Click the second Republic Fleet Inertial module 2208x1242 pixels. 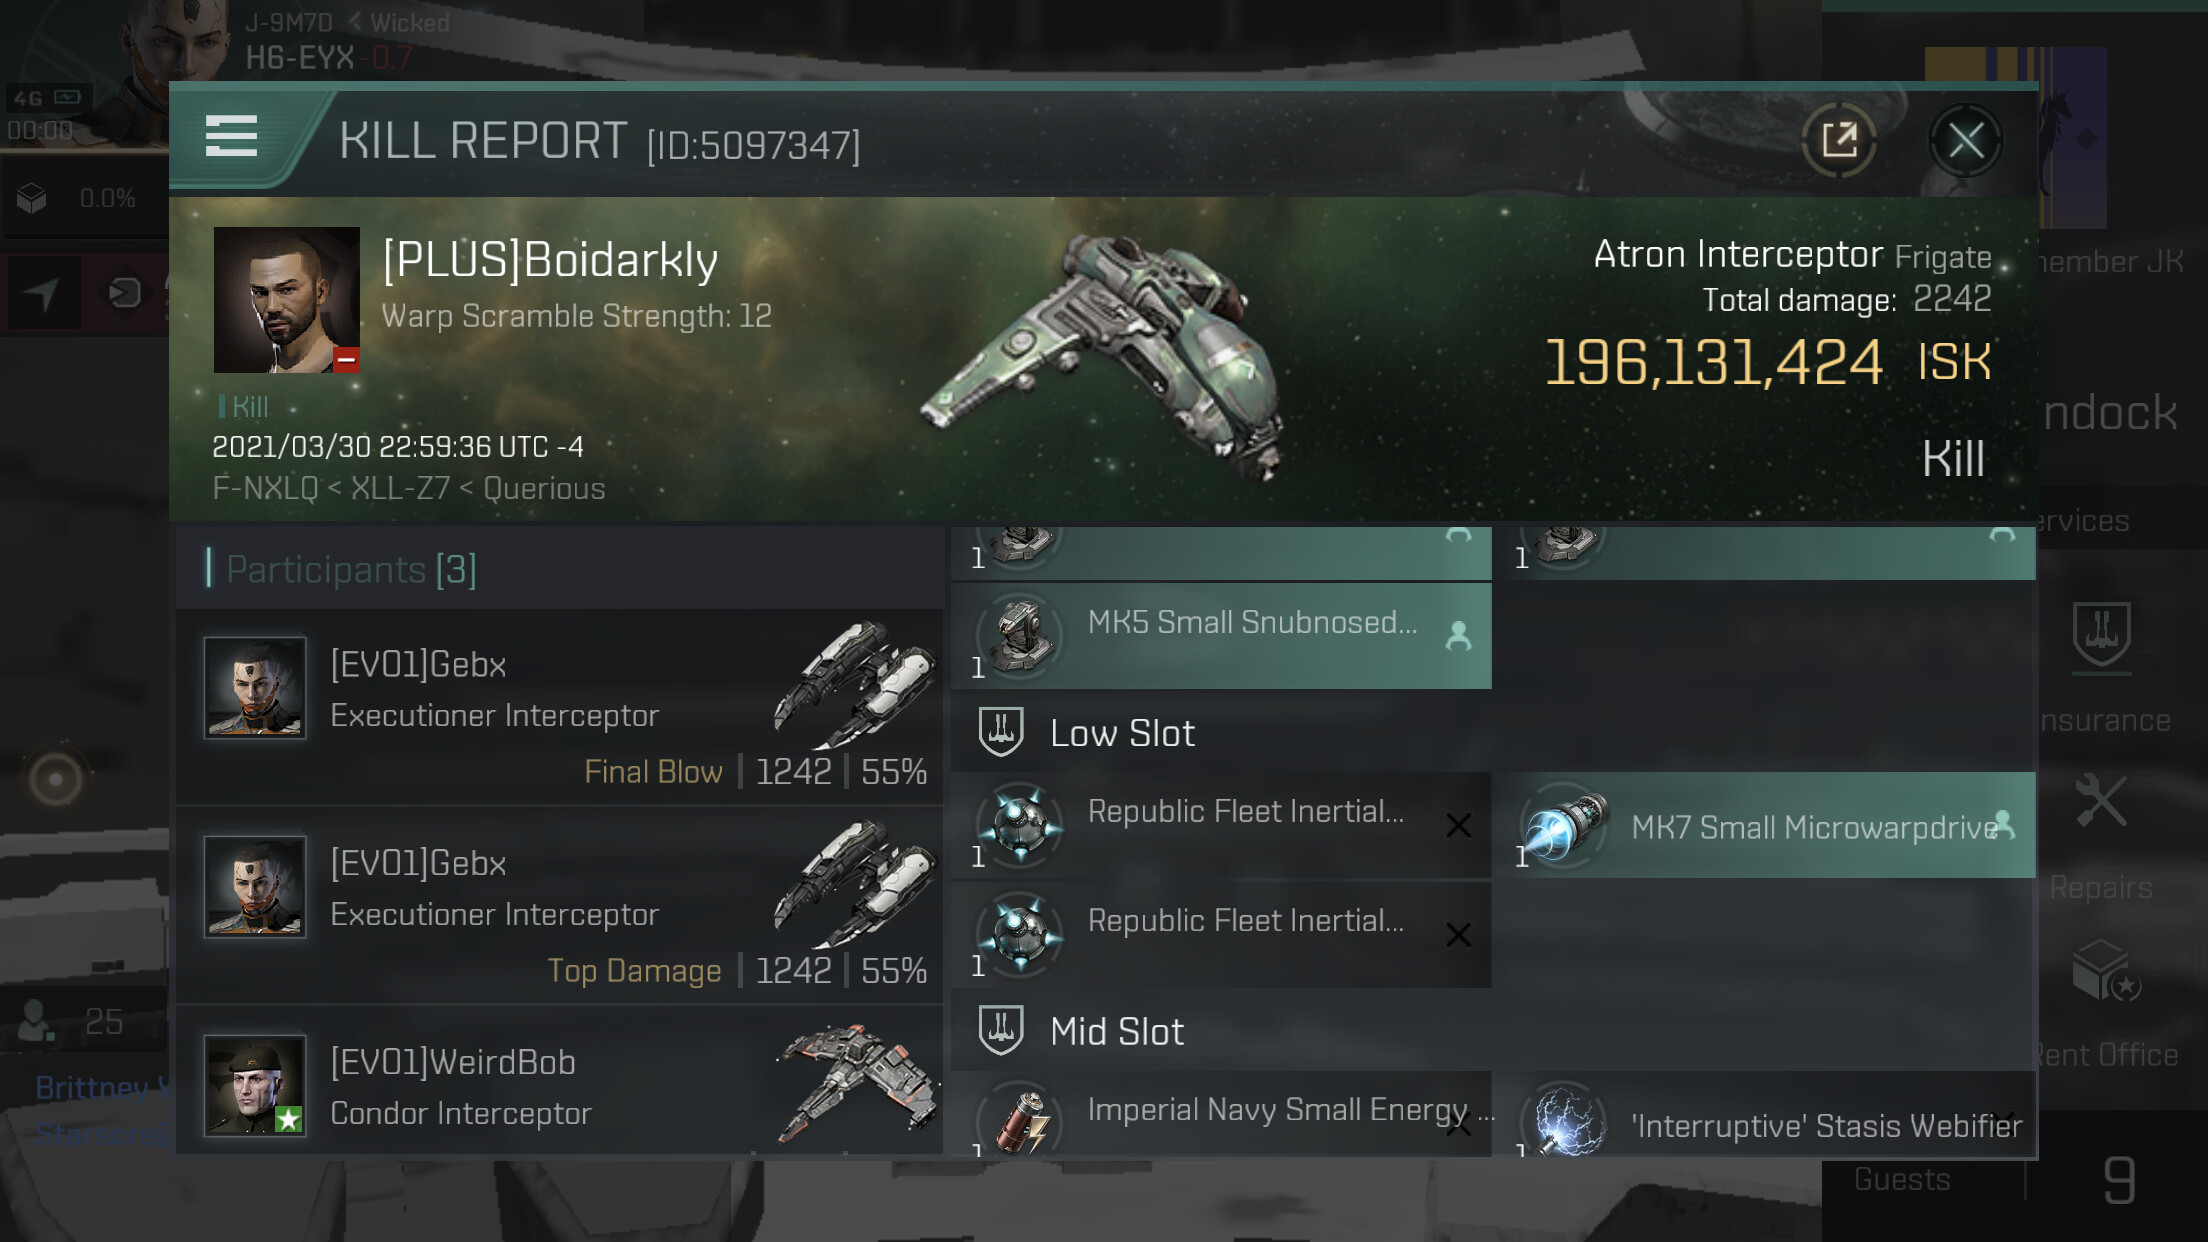[1221, 935]
